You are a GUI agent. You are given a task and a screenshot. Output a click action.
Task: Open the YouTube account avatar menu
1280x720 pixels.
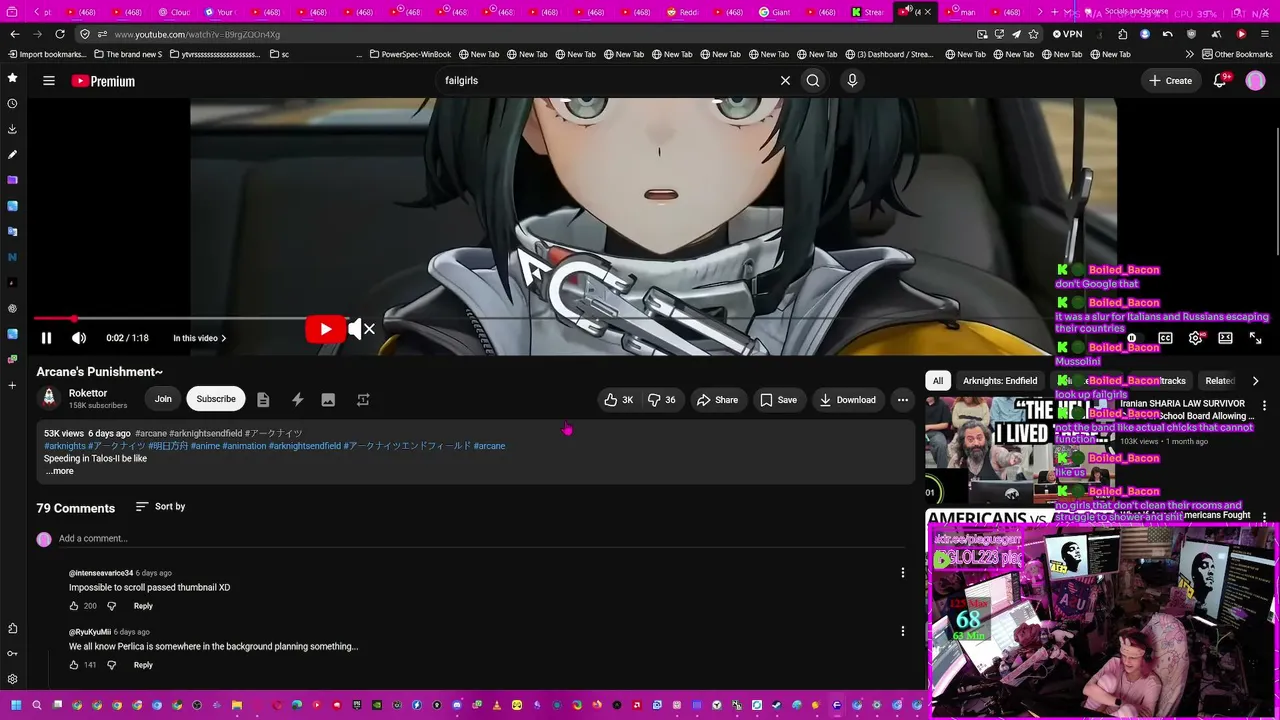coord(1255,81)
